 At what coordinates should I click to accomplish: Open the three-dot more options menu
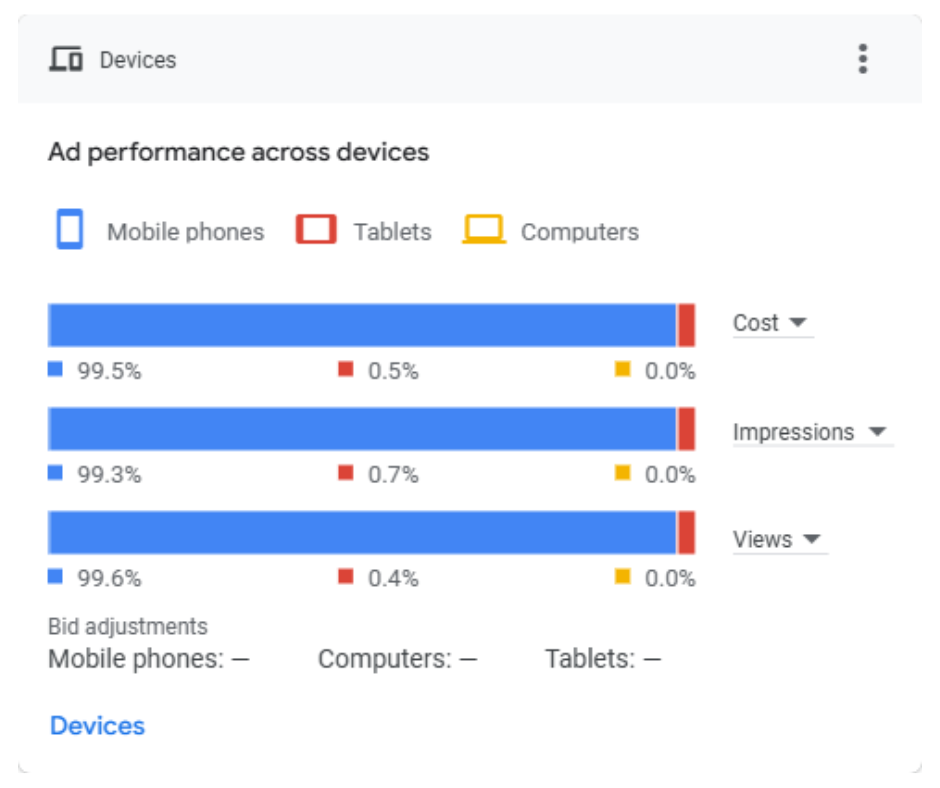pyautogui.click(x=862, y=59)
